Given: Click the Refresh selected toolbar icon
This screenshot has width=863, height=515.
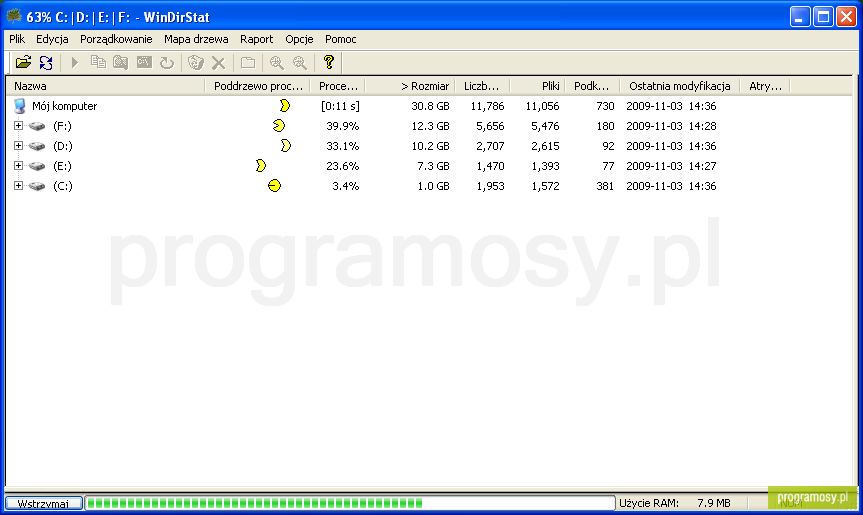Looking at the screenshot, I should coord(167,62).
